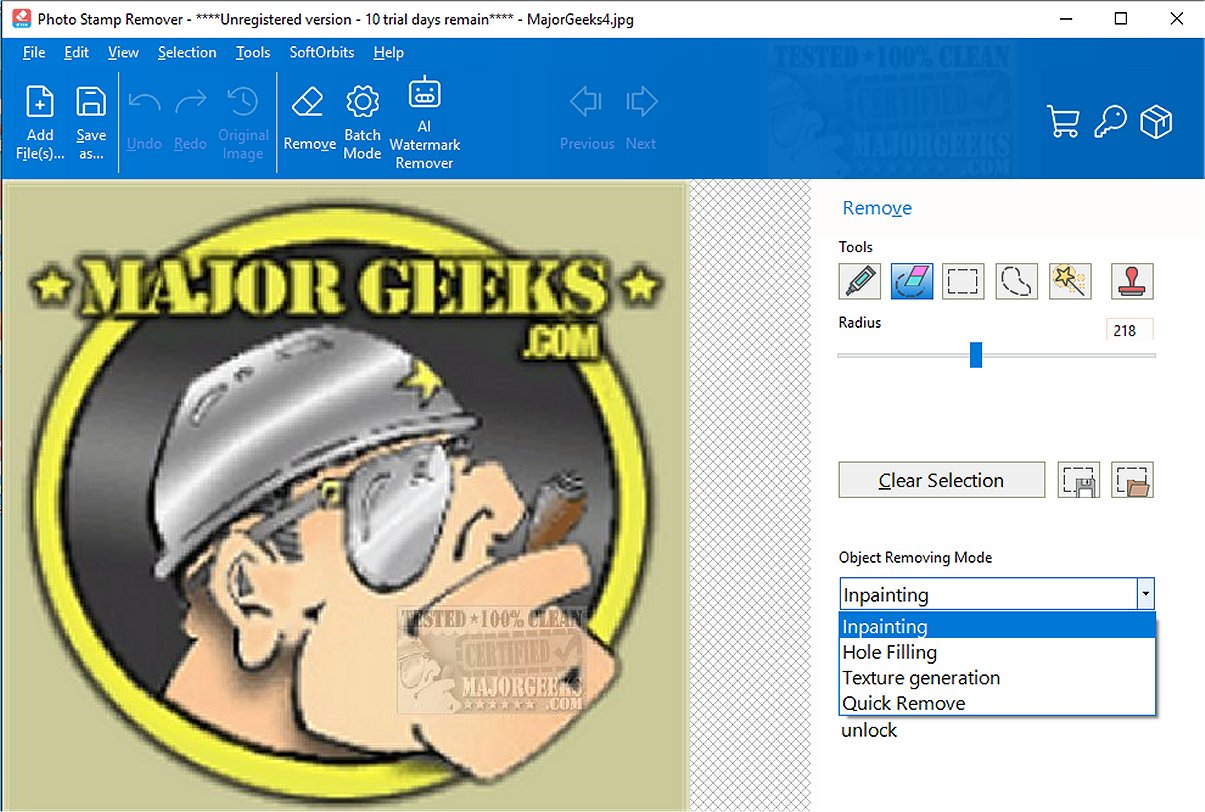This screenshot has width=1205, height=812.
Task: Open the Selection menu
Action: click(187, 52)
